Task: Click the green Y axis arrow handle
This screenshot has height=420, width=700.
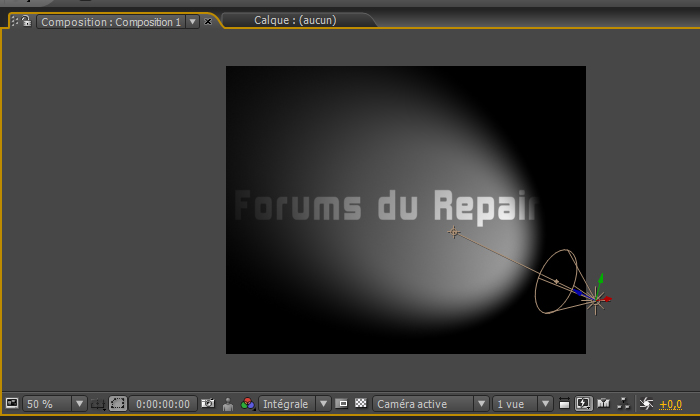Action: (601, 279)
